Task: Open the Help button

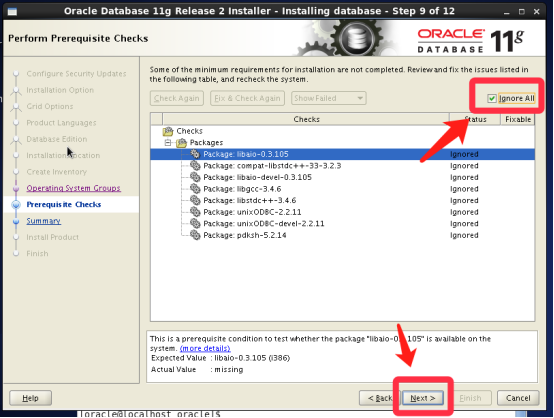Action: (30, 398)
